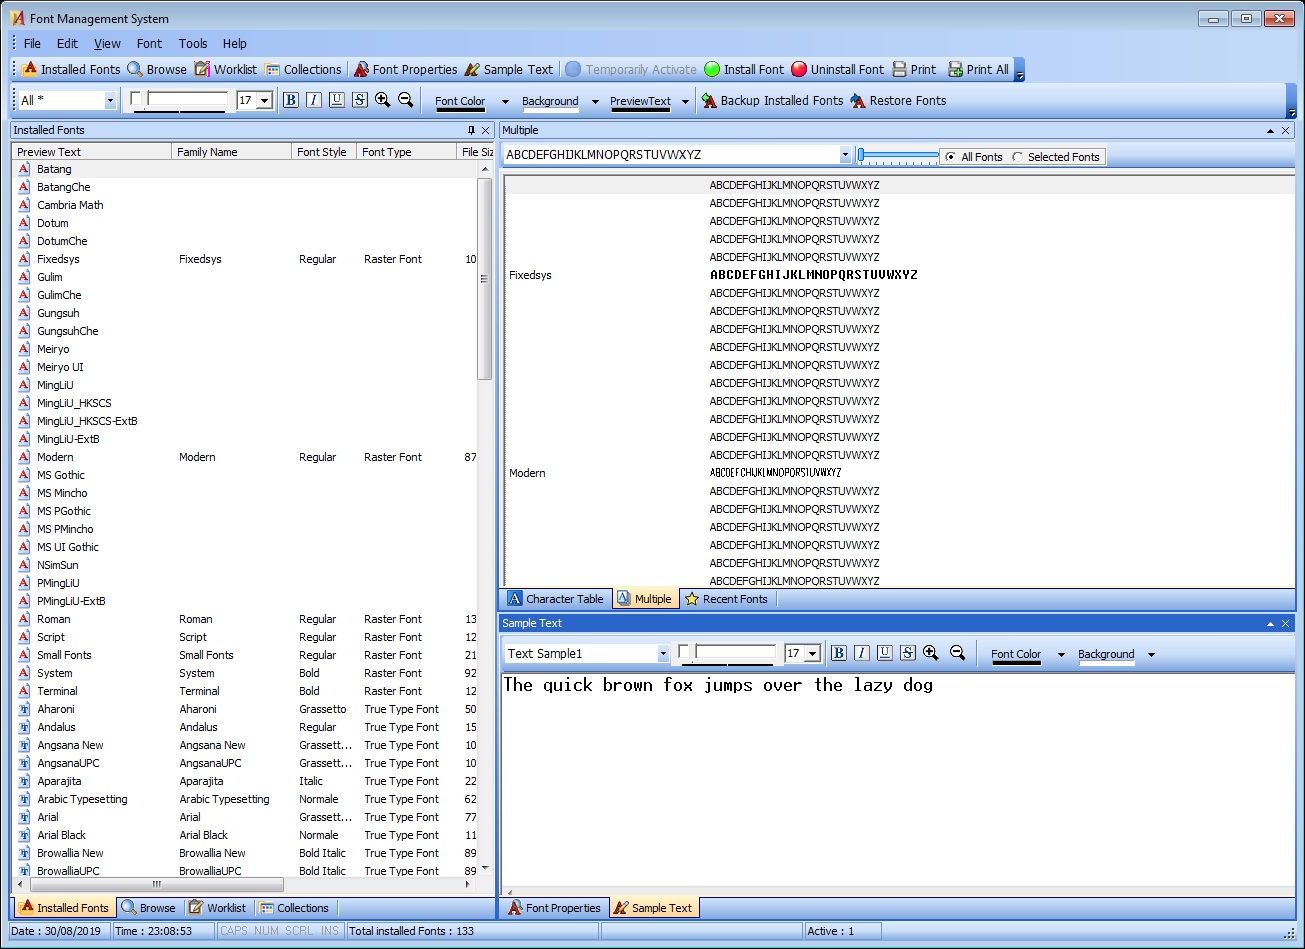This screenshot has height=949, width=1305.
Task: Expand the Font Color dropdown in the top toolbar
Action: coord(505,101)
